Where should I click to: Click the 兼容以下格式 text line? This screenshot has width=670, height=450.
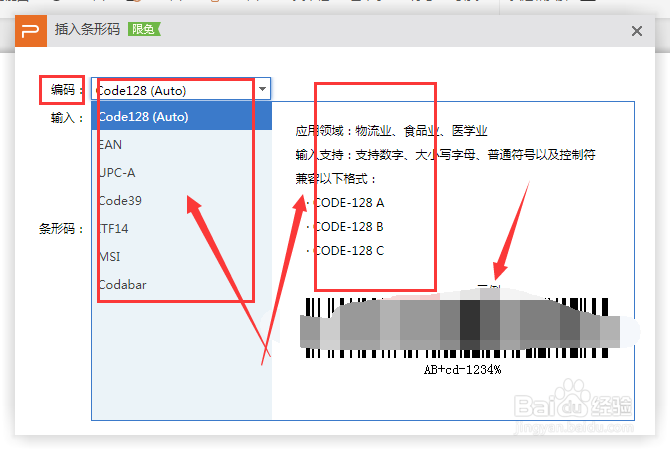point(336,179)
